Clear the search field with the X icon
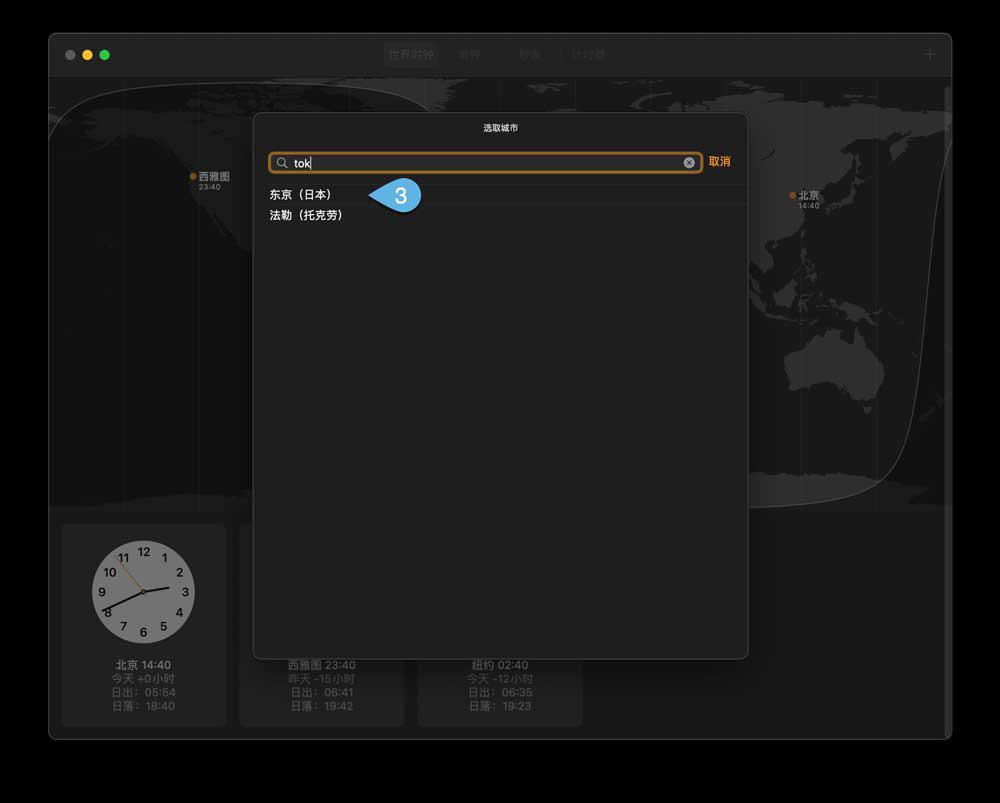 (x=689, y=163)
